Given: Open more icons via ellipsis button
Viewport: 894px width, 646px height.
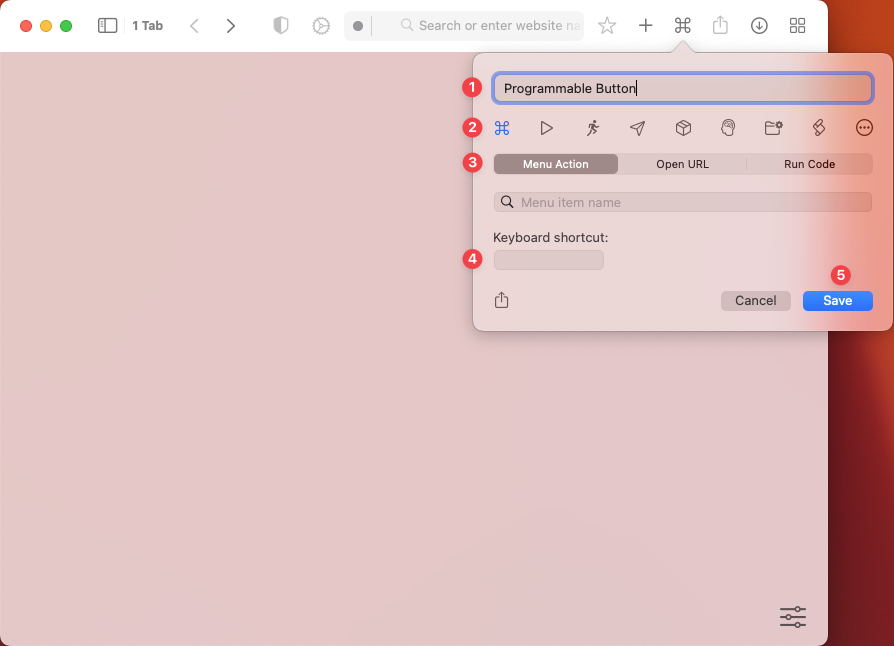Looking at the screenshot, I should pyautogui.click(x=865, y=128).
